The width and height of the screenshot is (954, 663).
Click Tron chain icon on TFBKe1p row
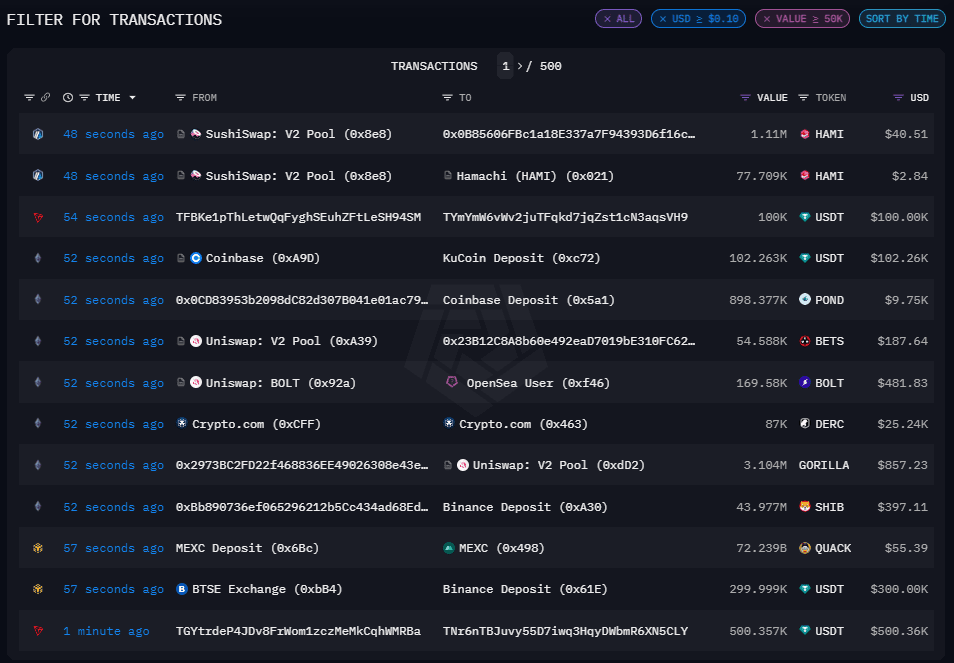click(38, 217)
